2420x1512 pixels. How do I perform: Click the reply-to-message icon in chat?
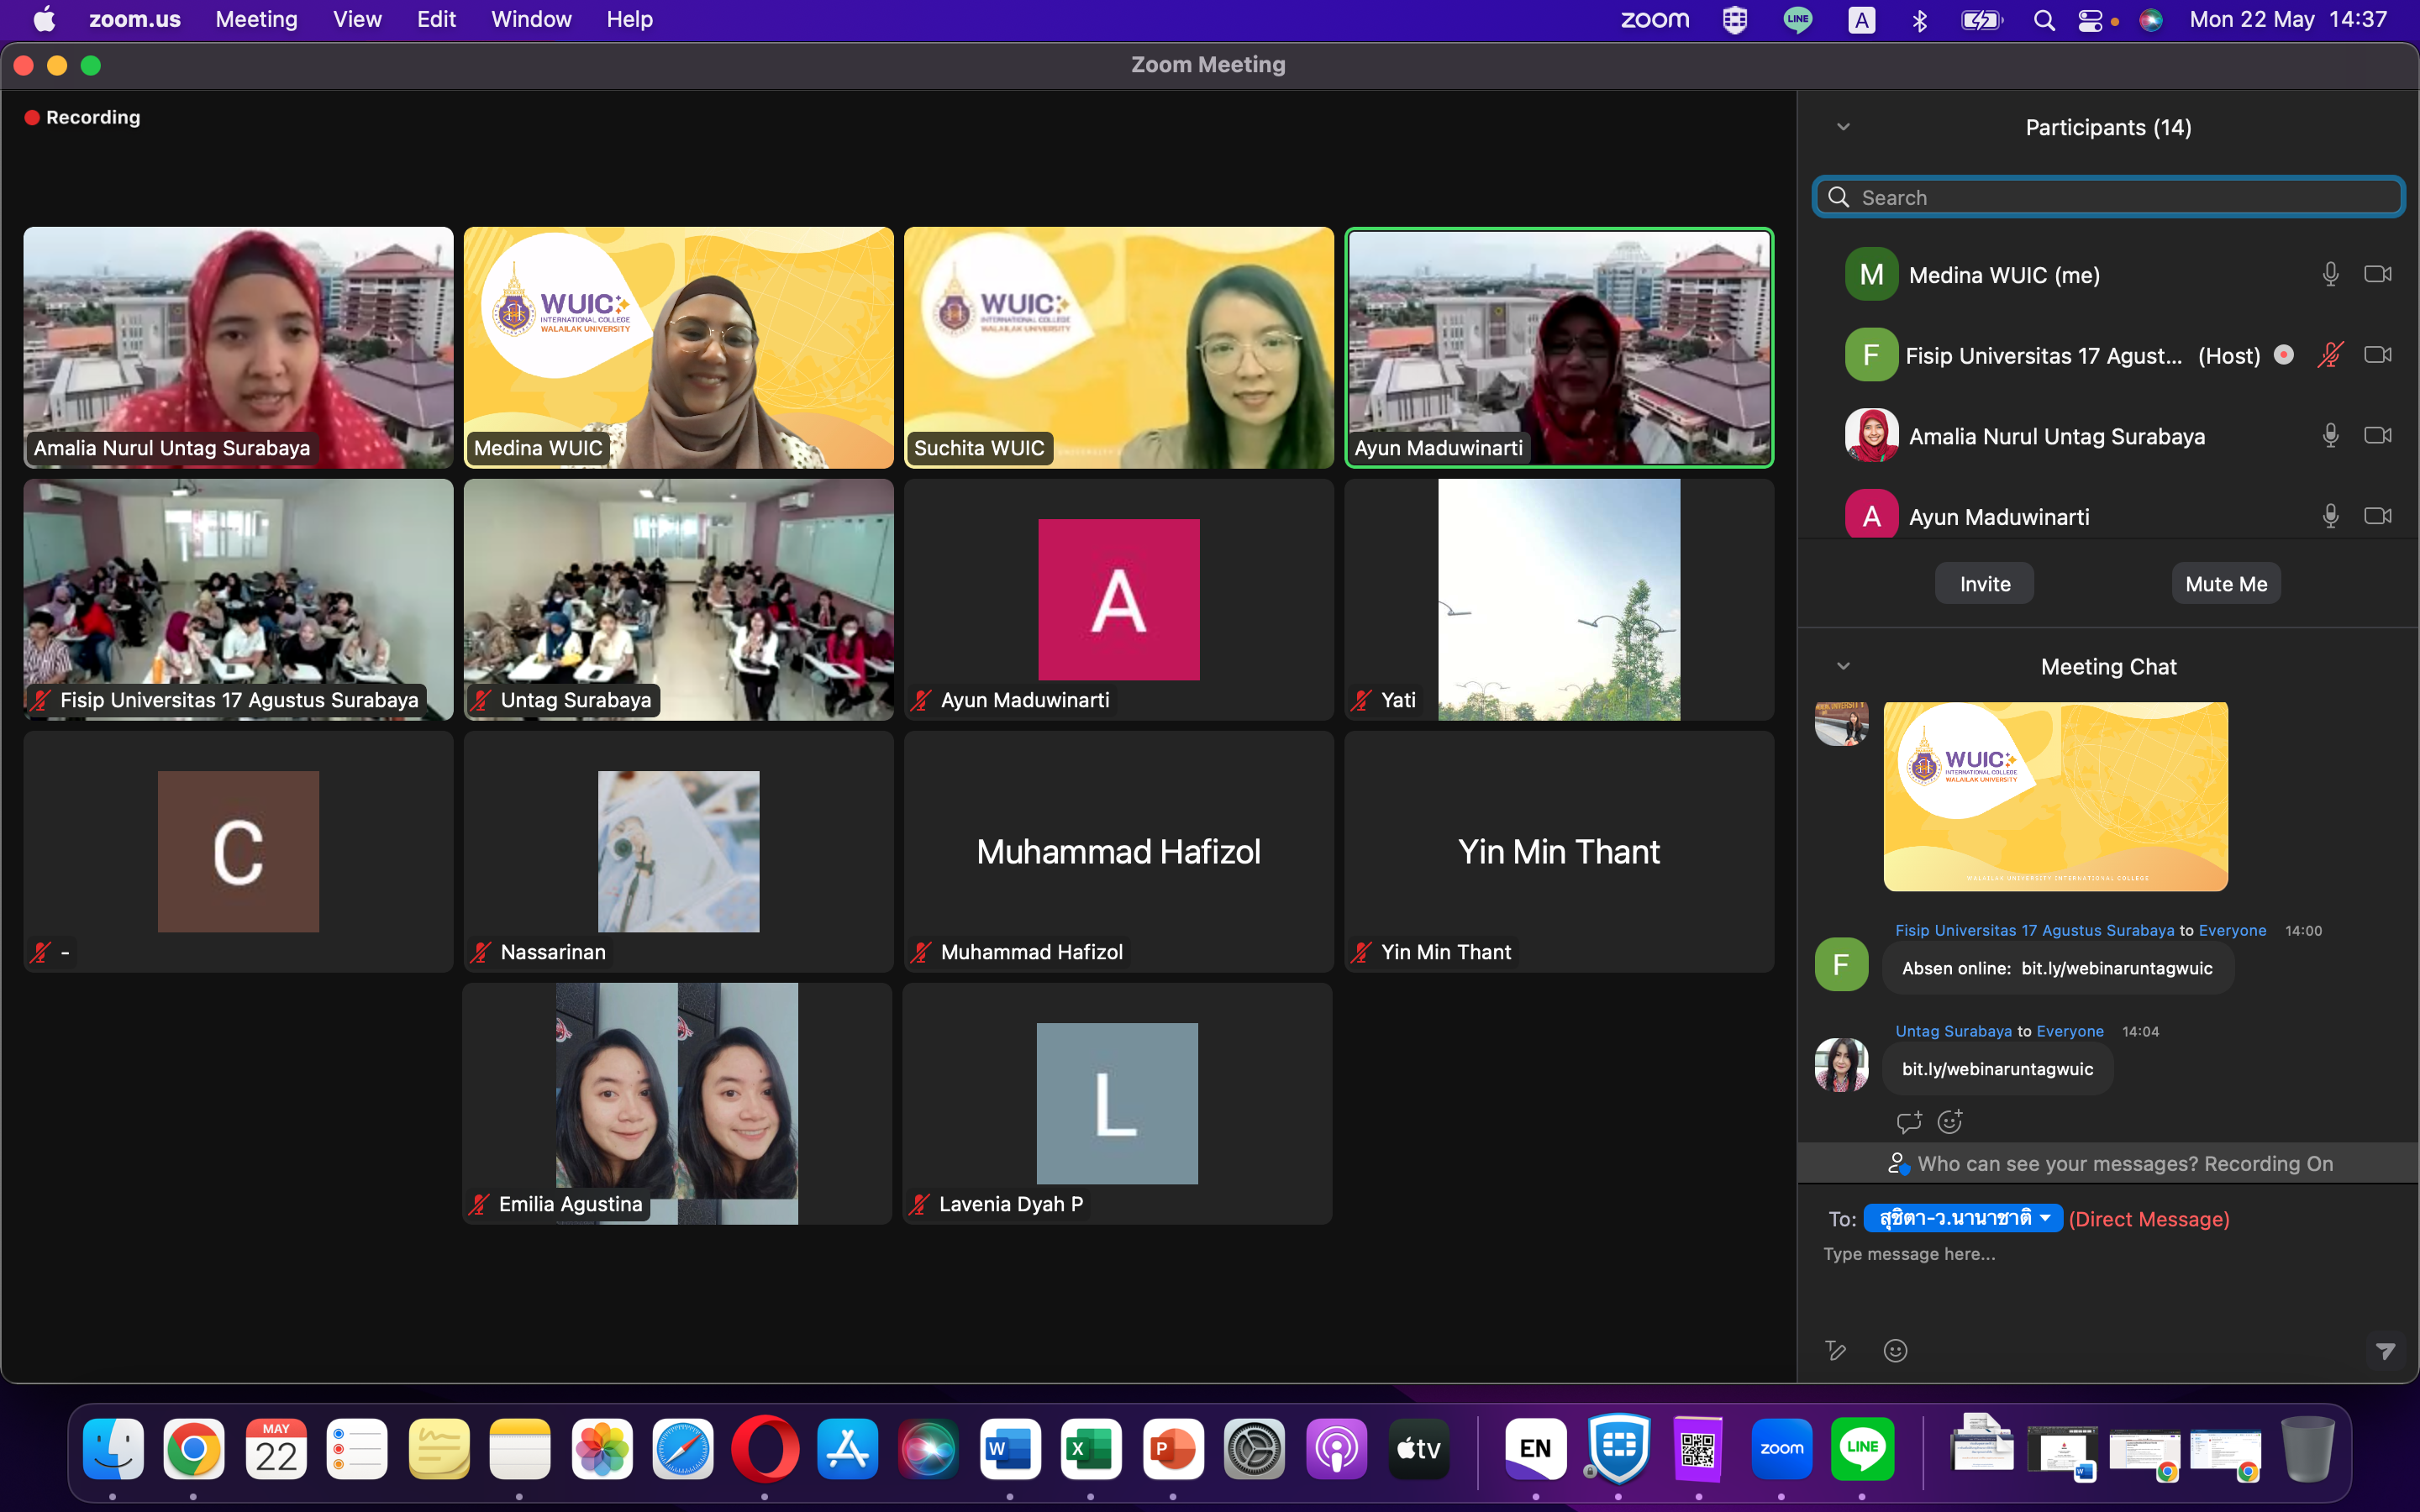tap(1909, 1122)
